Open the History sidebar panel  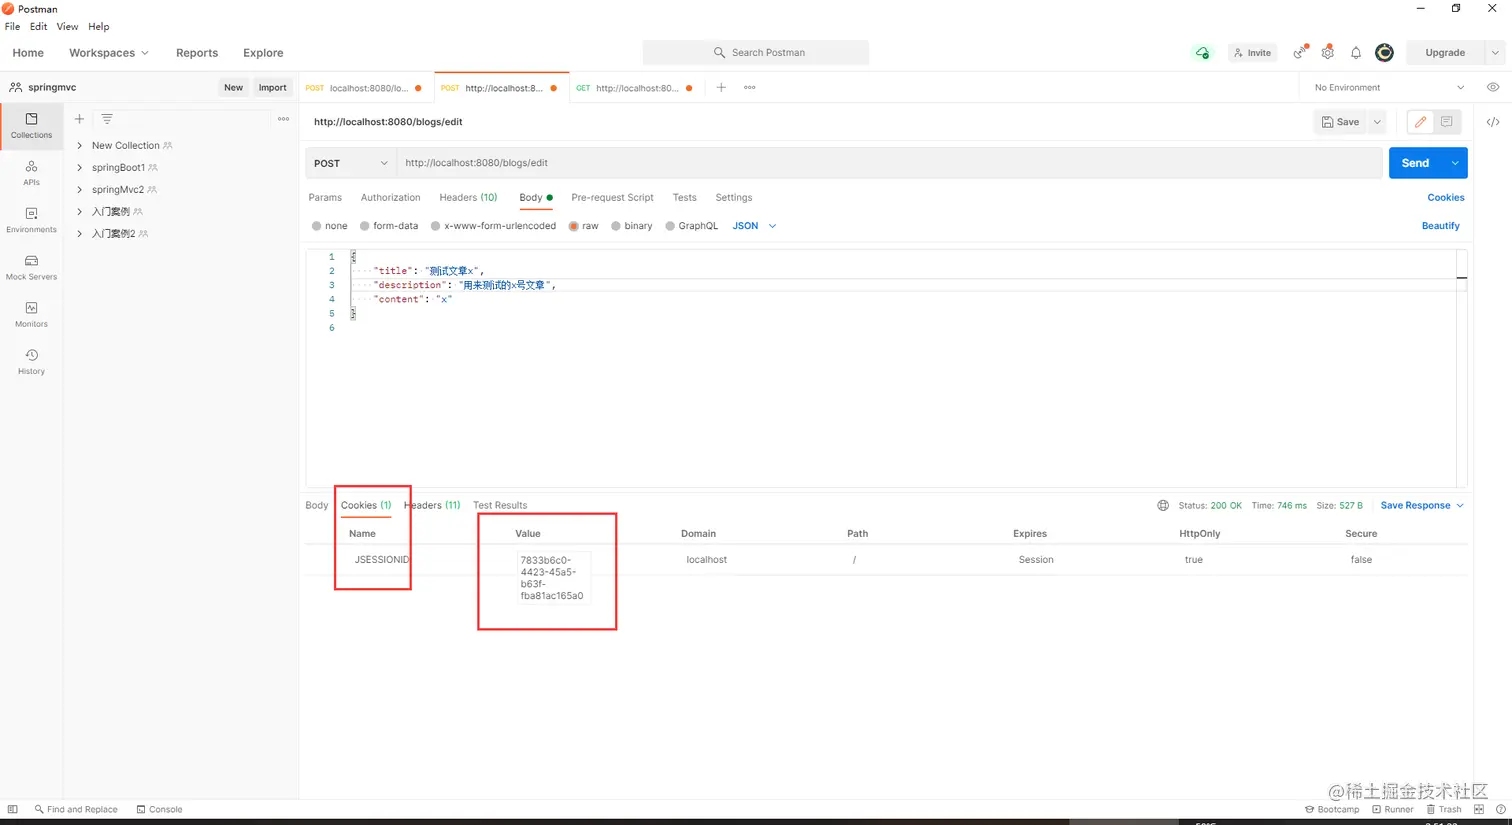click(31, 361)
